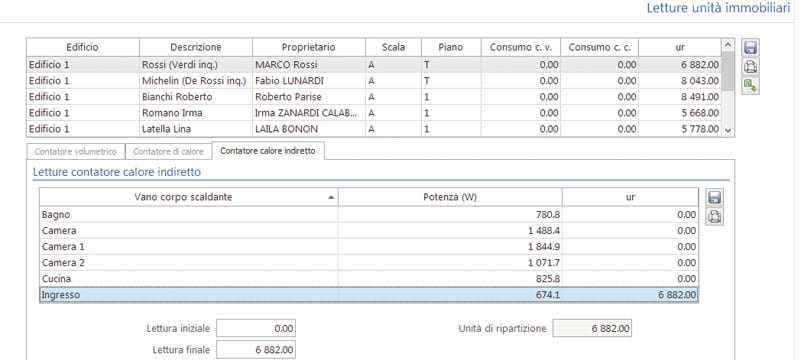Save readings with top table's floppy icon
The width and height of the screenshot is (800, 360).
tap(751, 48)
